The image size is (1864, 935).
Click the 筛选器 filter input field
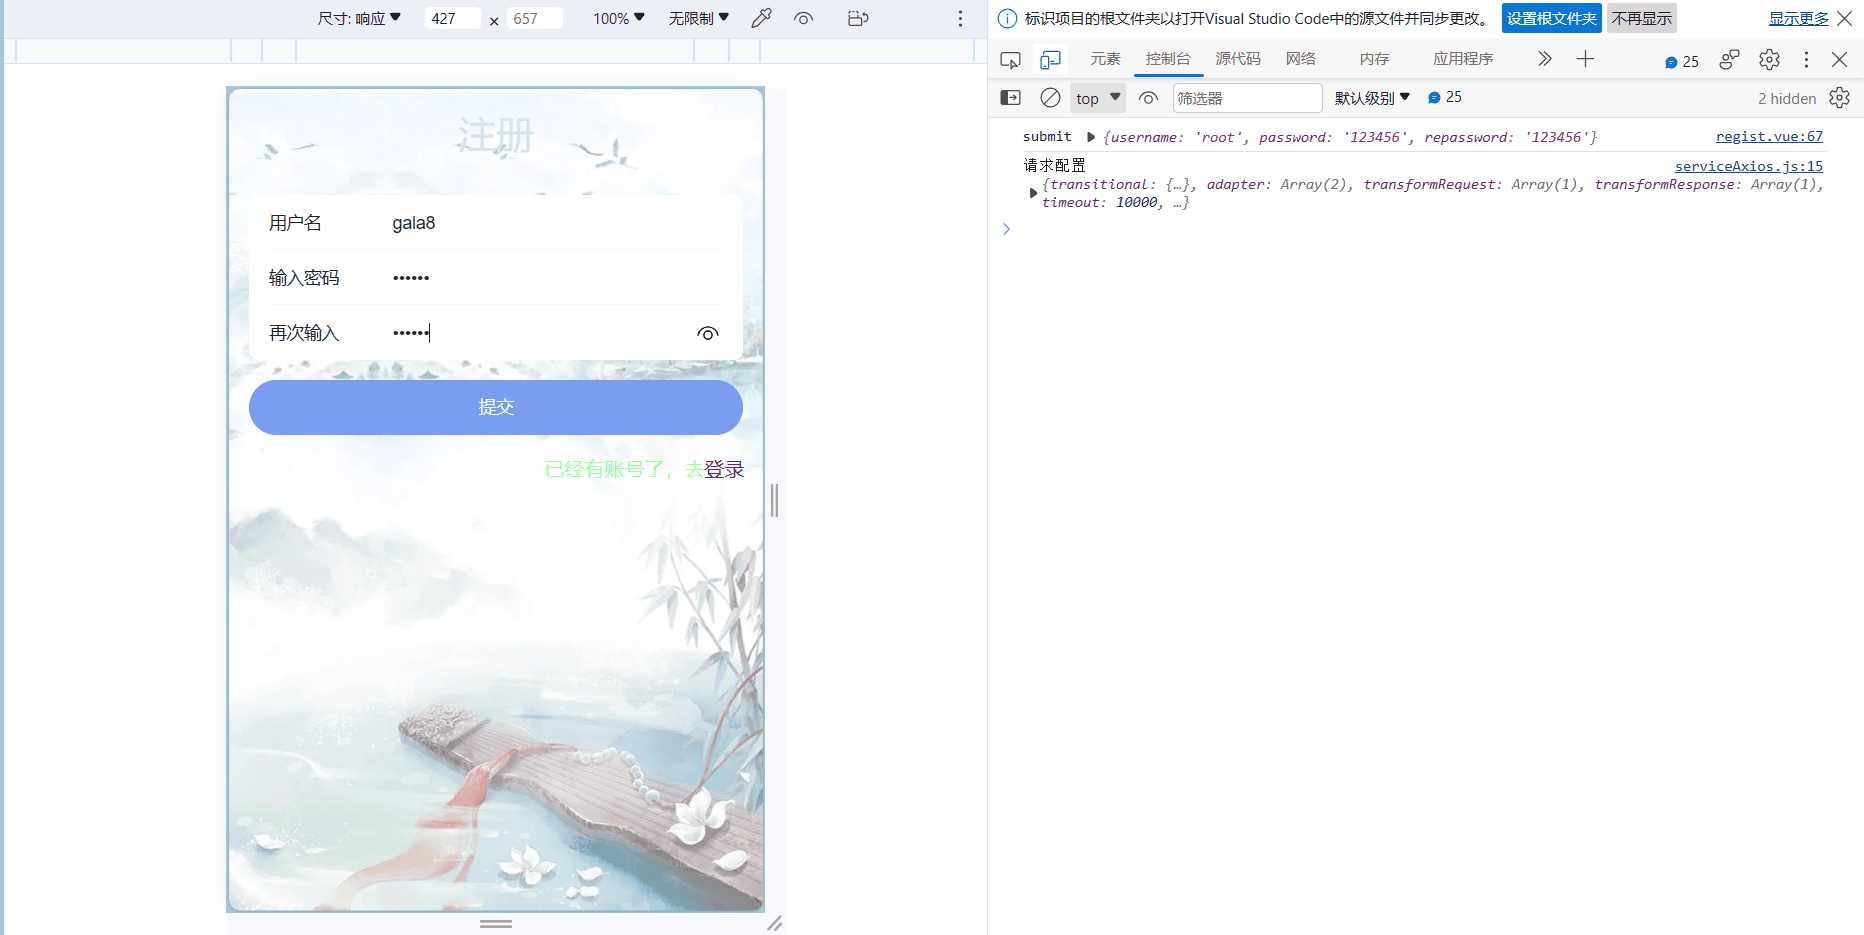coord(1246,98)
